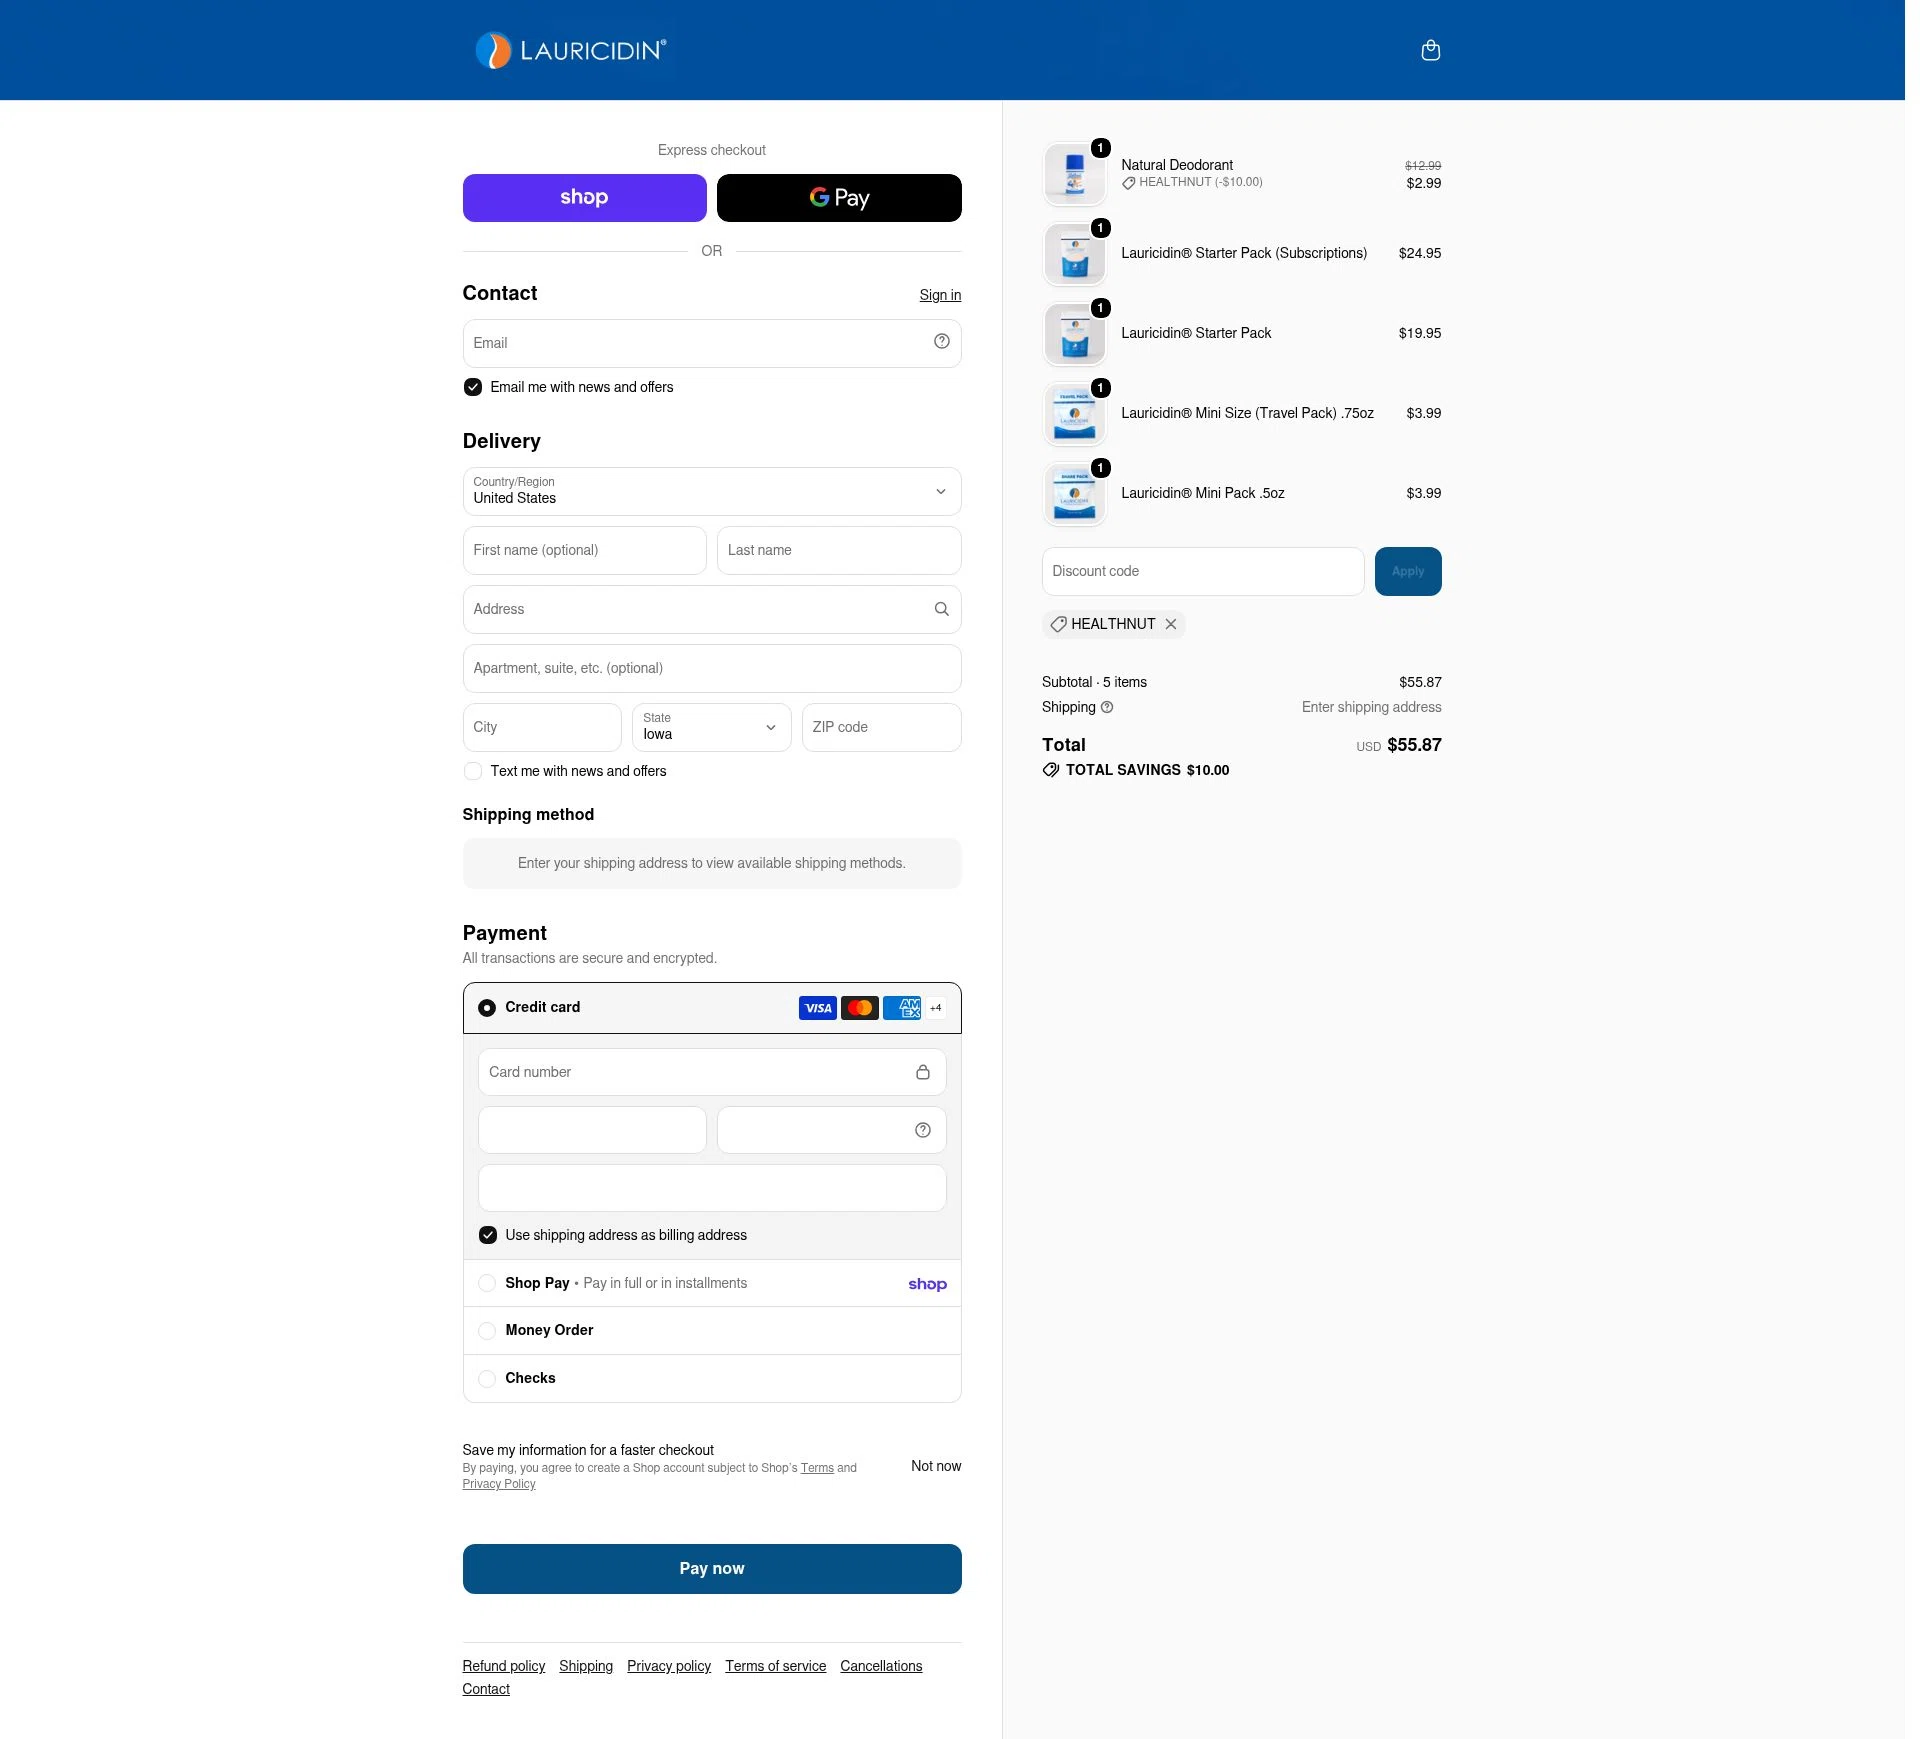Click the Total Savings tag icon
The image size is (1920, 1739).
tap(1050, 770)
